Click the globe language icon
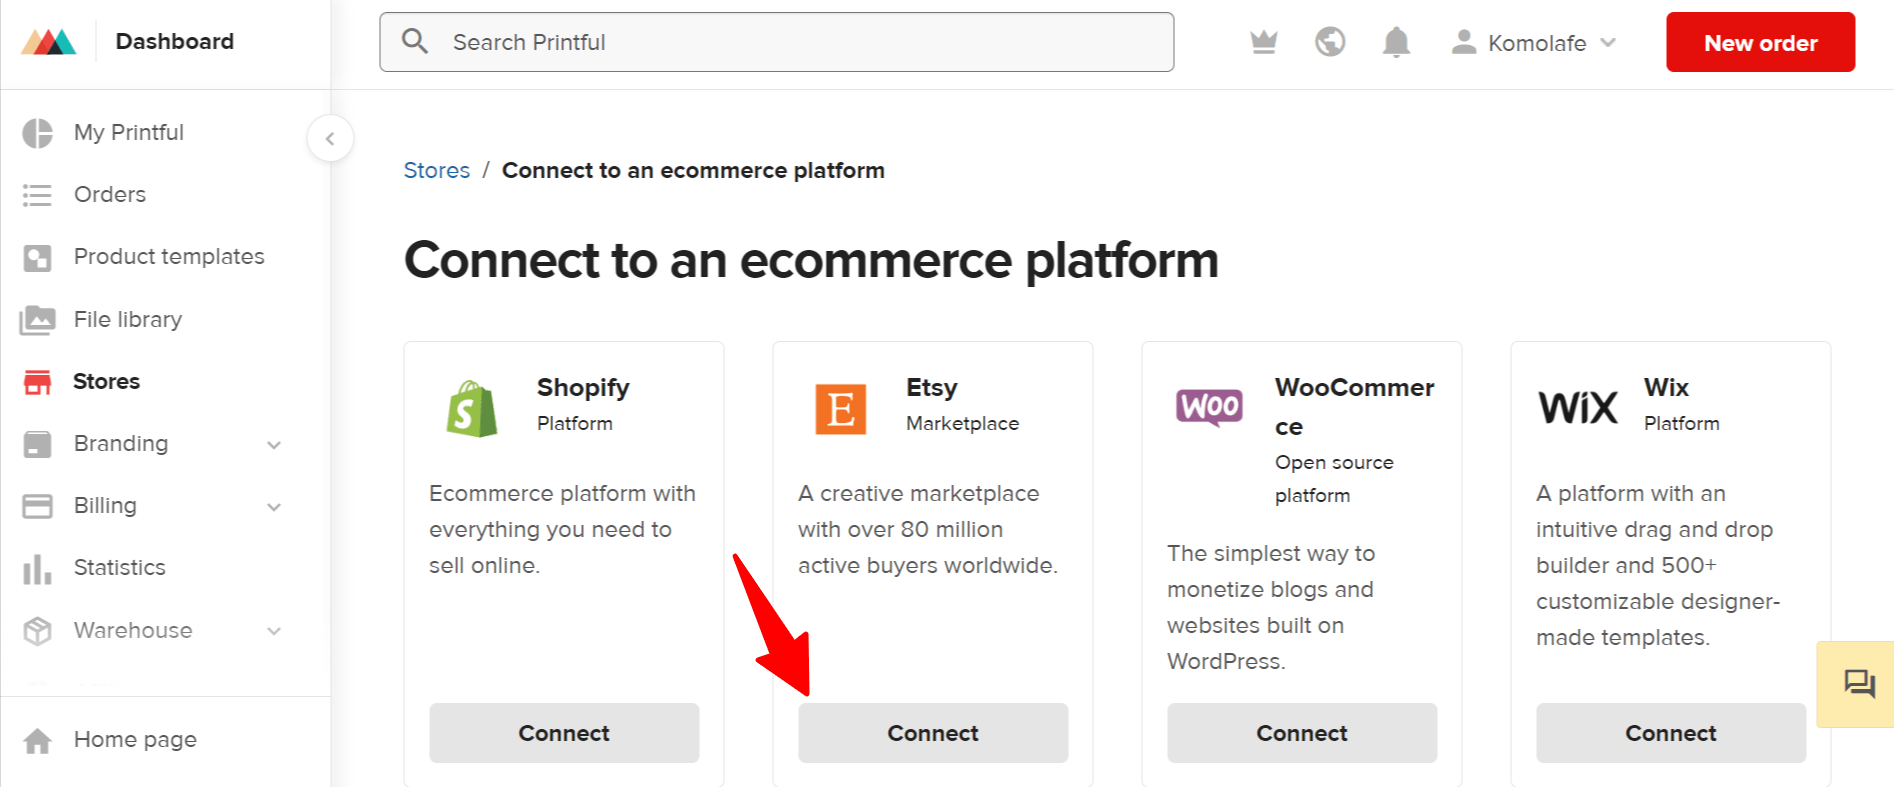1894x787 pixels. (x=1330, y=42)
